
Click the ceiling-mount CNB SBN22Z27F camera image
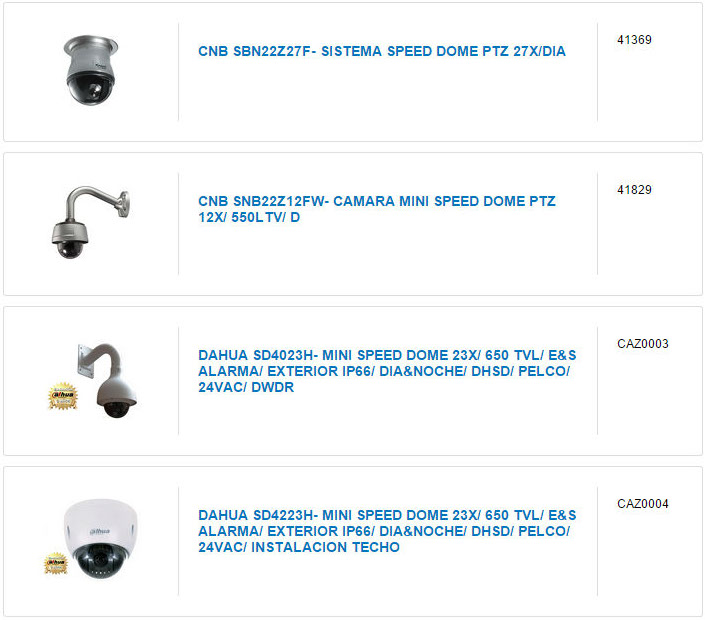point(91,70)
